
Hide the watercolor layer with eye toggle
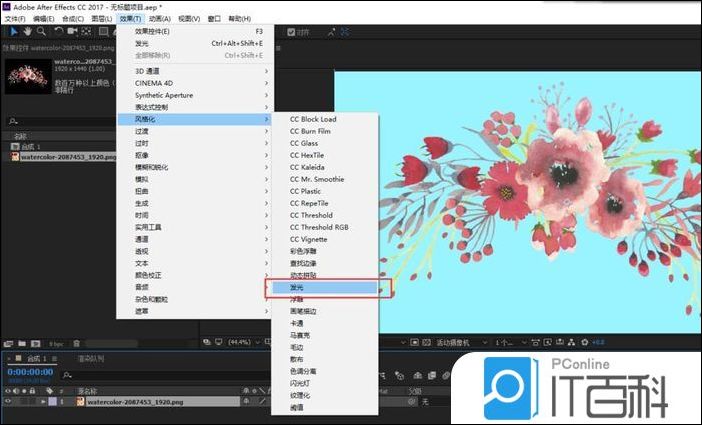tap(8, 401)
